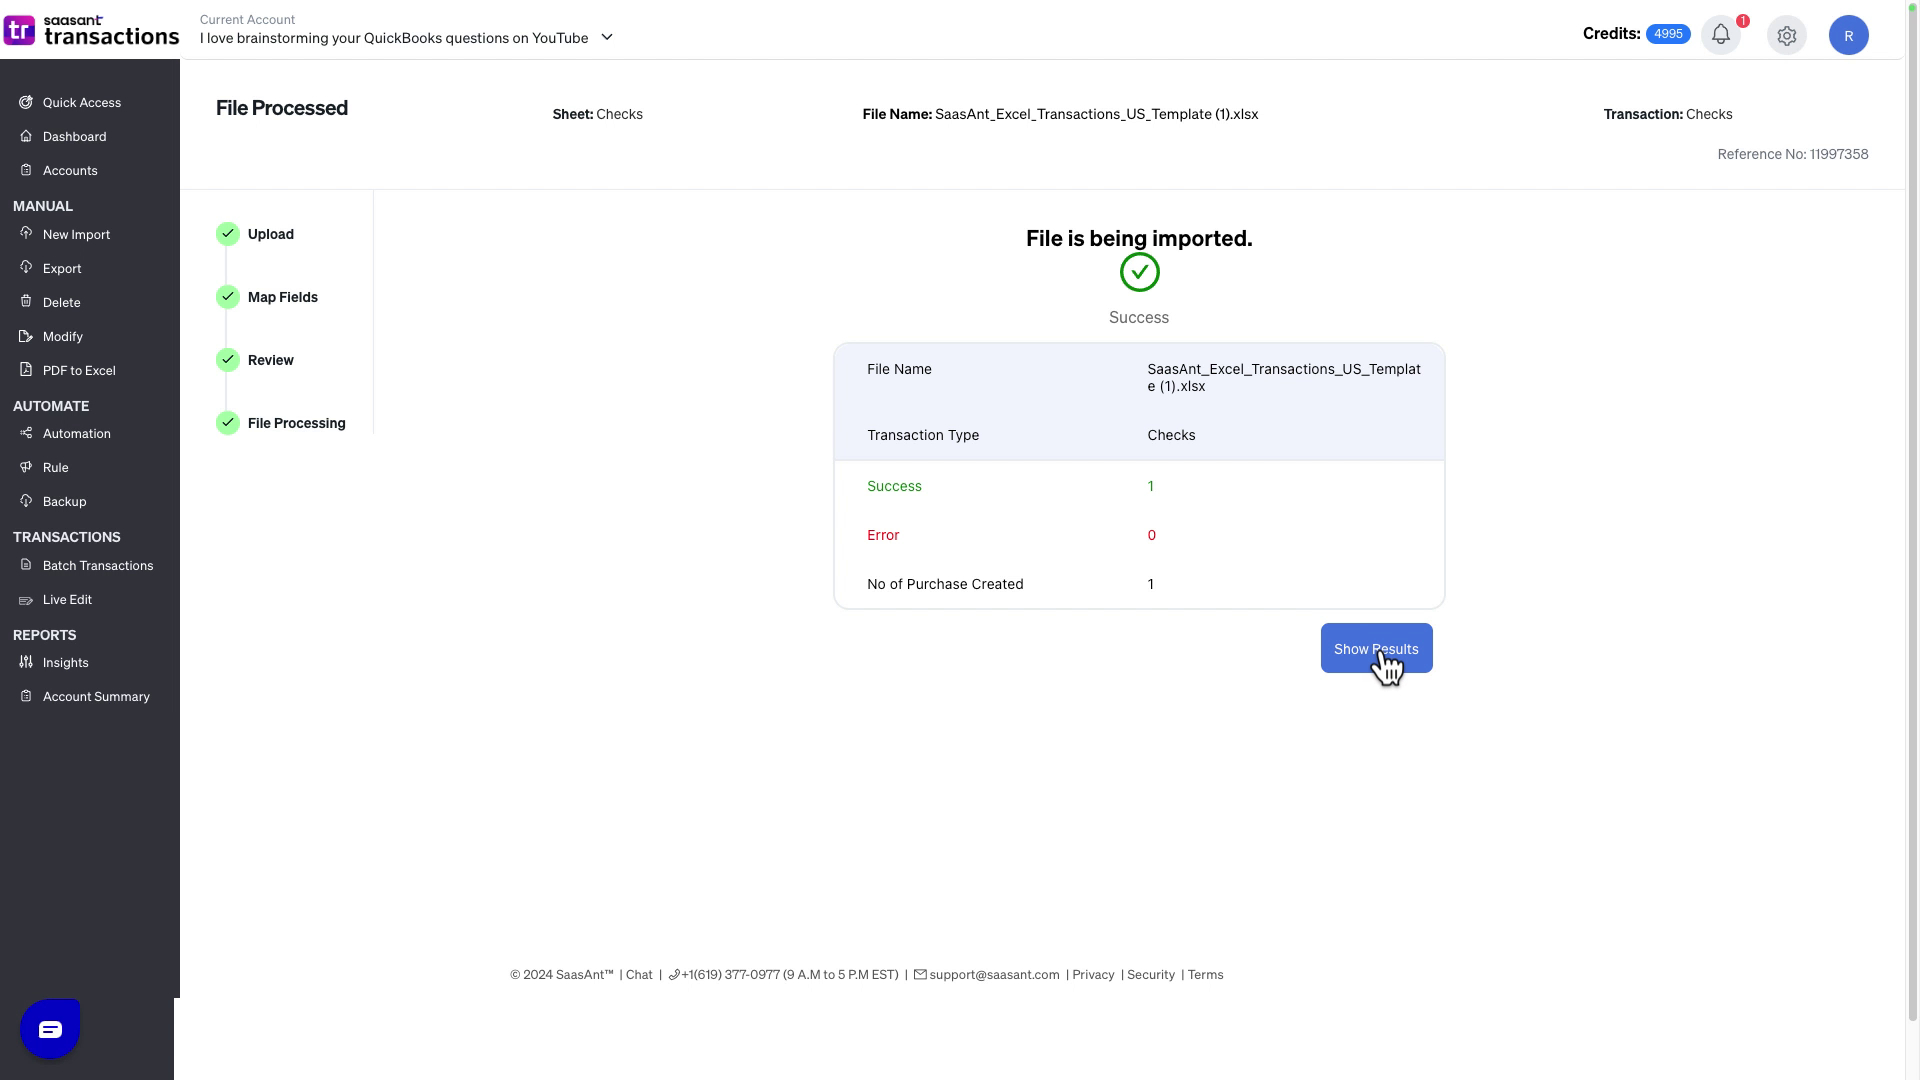
Task: Click the Upload step label
Action: point(271,234)
